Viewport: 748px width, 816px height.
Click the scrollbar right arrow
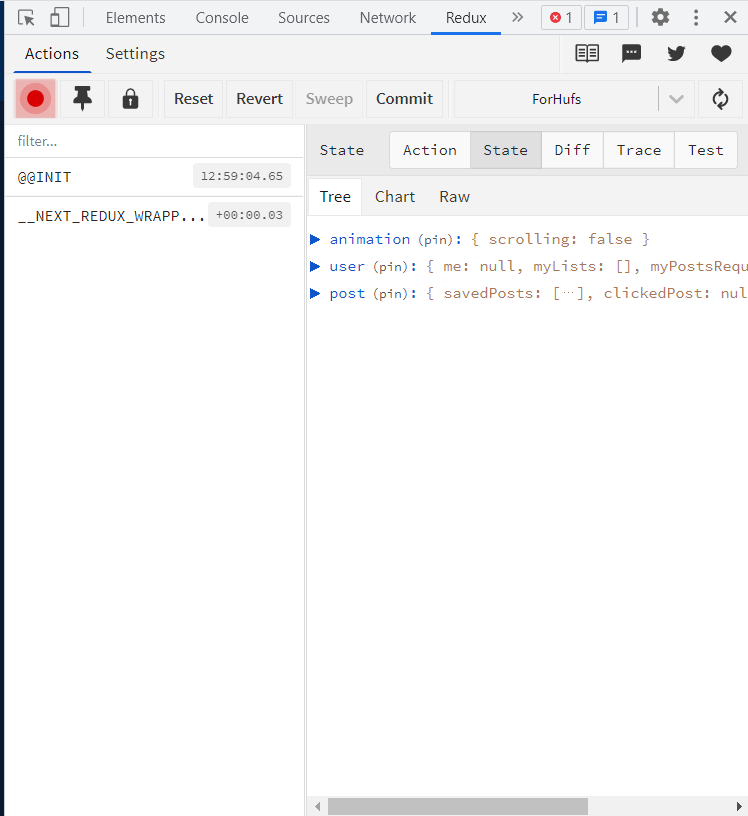(739, 807)
